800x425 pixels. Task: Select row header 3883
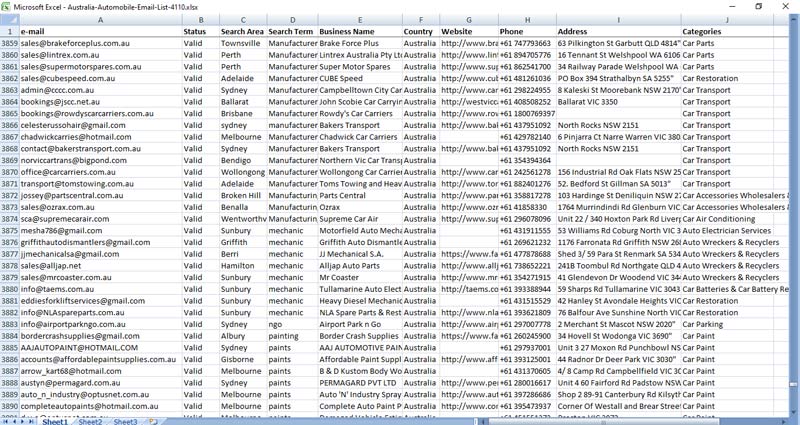click(x=10, y=324)
